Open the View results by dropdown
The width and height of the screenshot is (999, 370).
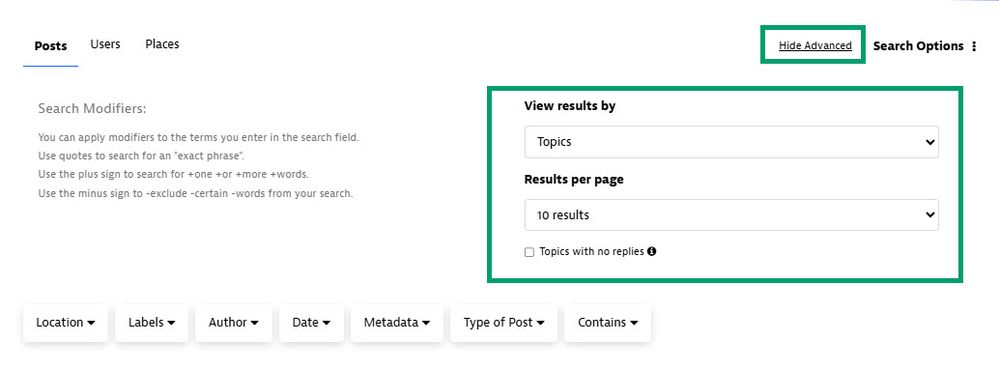[x=731, y=142]
